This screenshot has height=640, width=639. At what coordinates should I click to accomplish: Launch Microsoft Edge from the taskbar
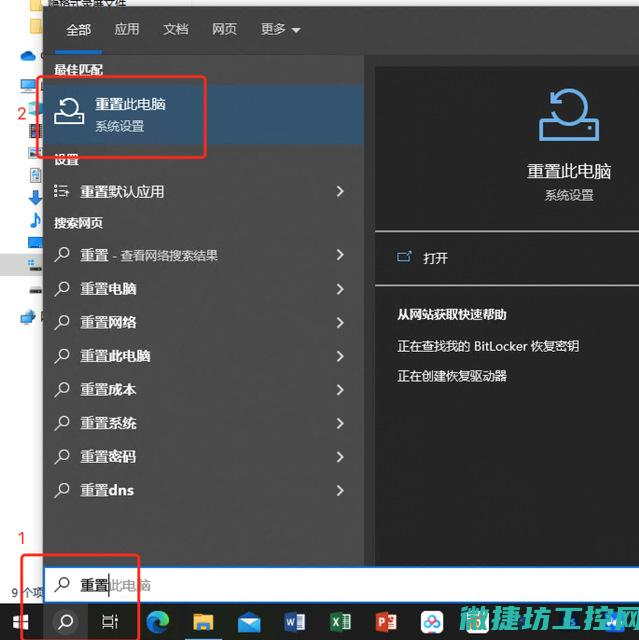click(x=158, y=622)
